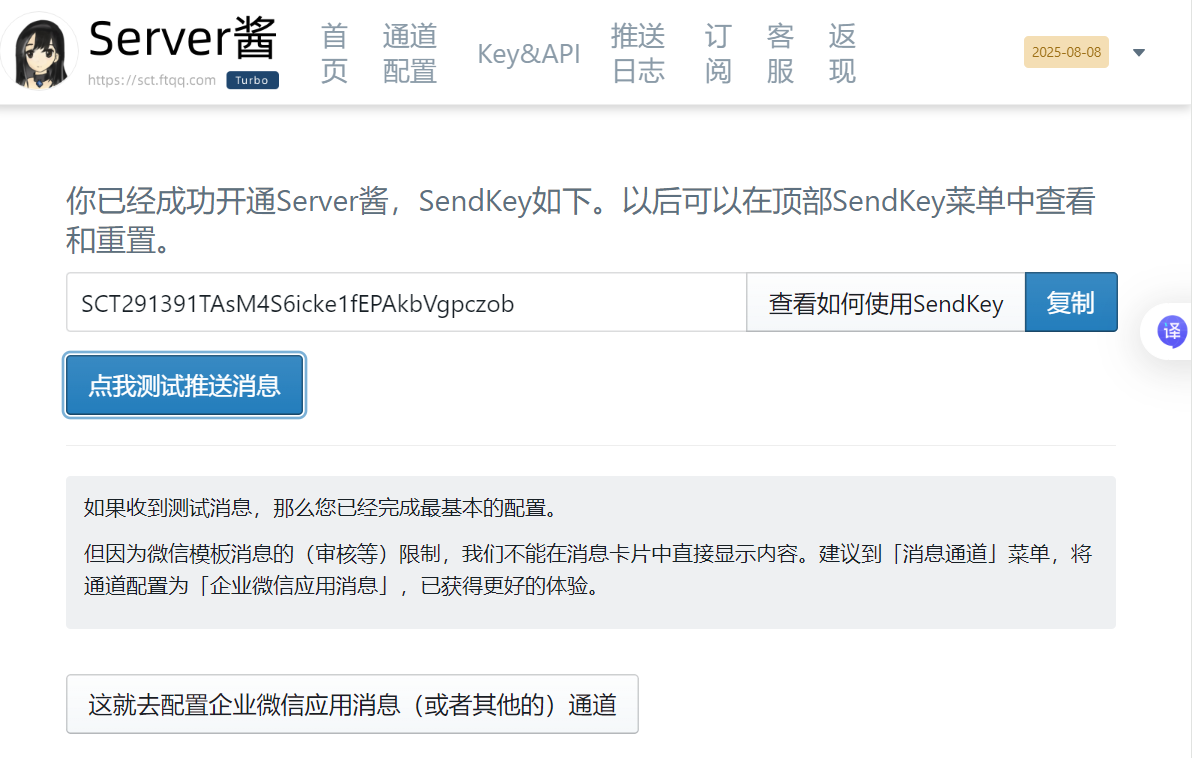The image size is (1195, 758).
Task: Open the 订阅 subscription menu
Action: click(718, 53)
